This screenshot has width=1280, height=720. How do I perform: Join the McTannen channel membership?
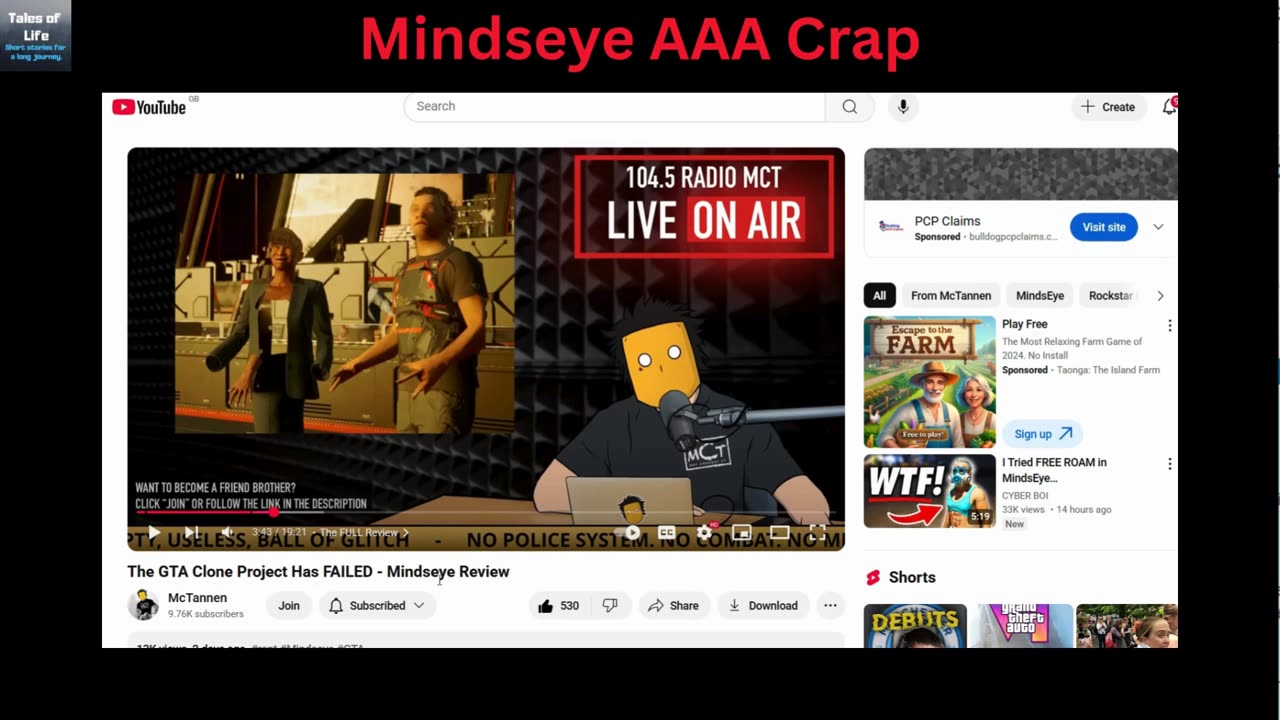[x=289, y=606]
